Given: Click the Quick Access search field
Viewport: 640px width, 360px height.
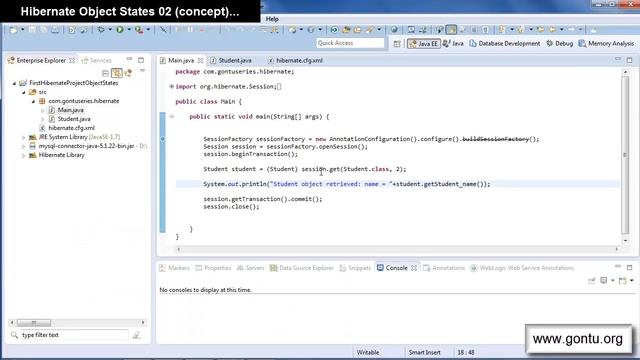Looking at the screenshot, I should pos(350,43).
